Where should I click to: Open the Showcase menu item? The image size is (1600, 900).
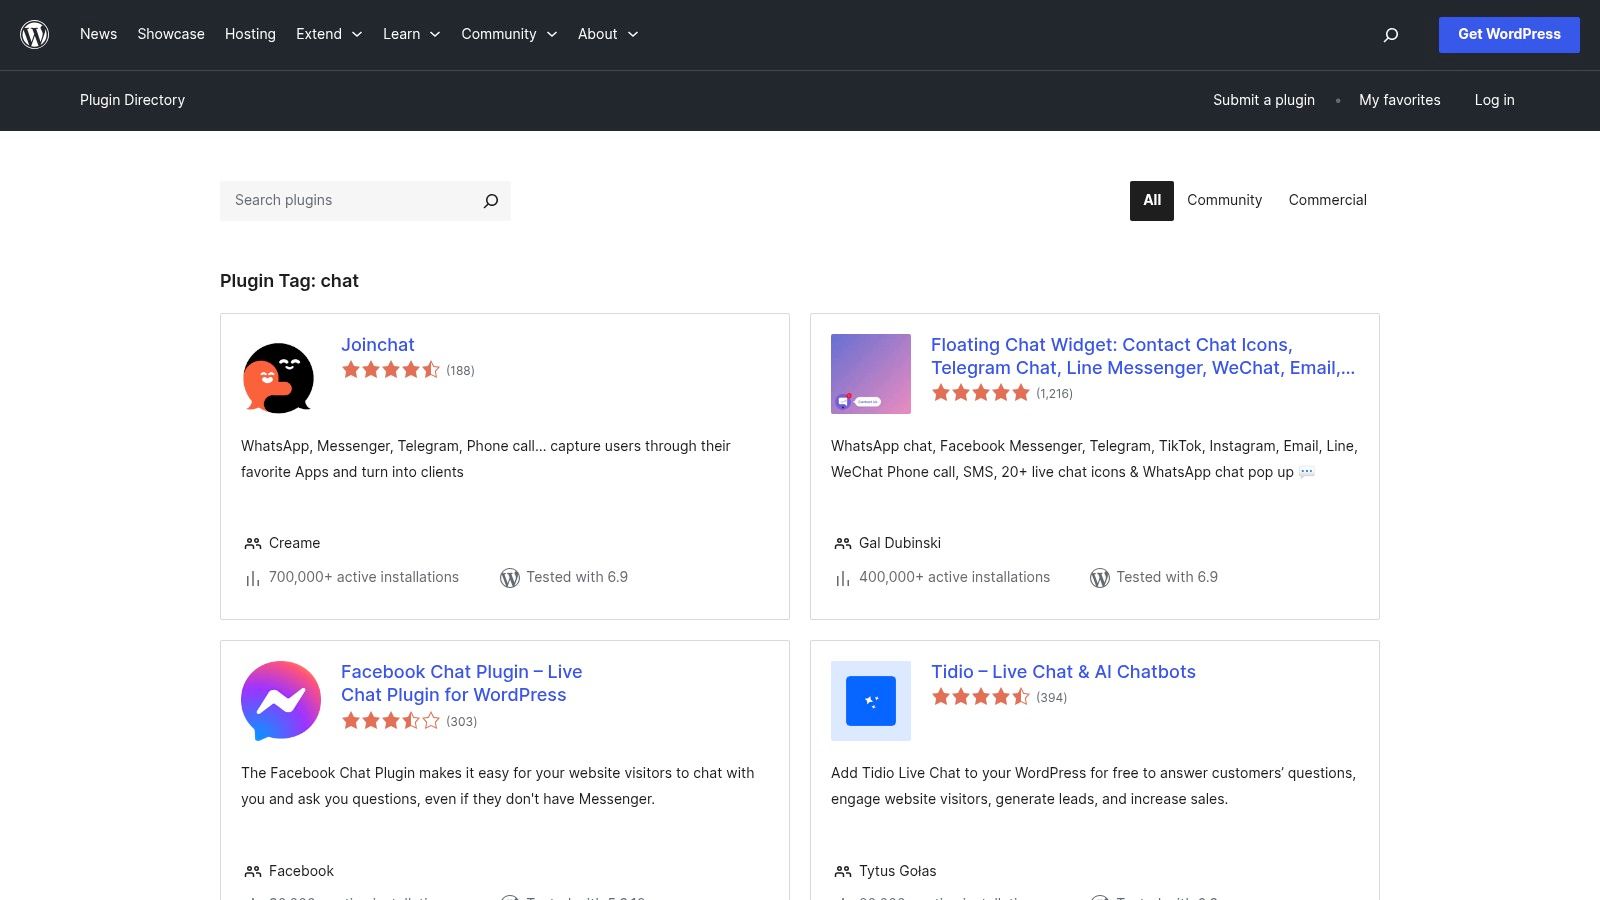171,34
